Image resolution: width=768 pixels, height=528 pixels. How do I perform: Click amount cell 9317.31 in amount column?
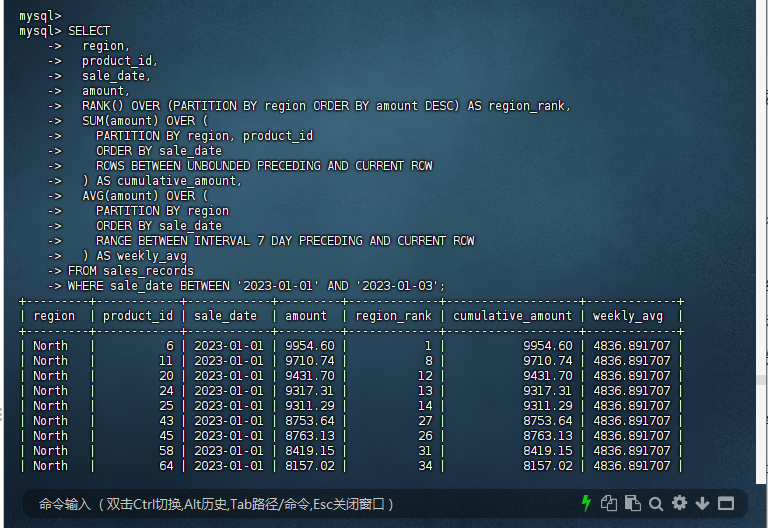pyautogui.click(x=310, y=391)
